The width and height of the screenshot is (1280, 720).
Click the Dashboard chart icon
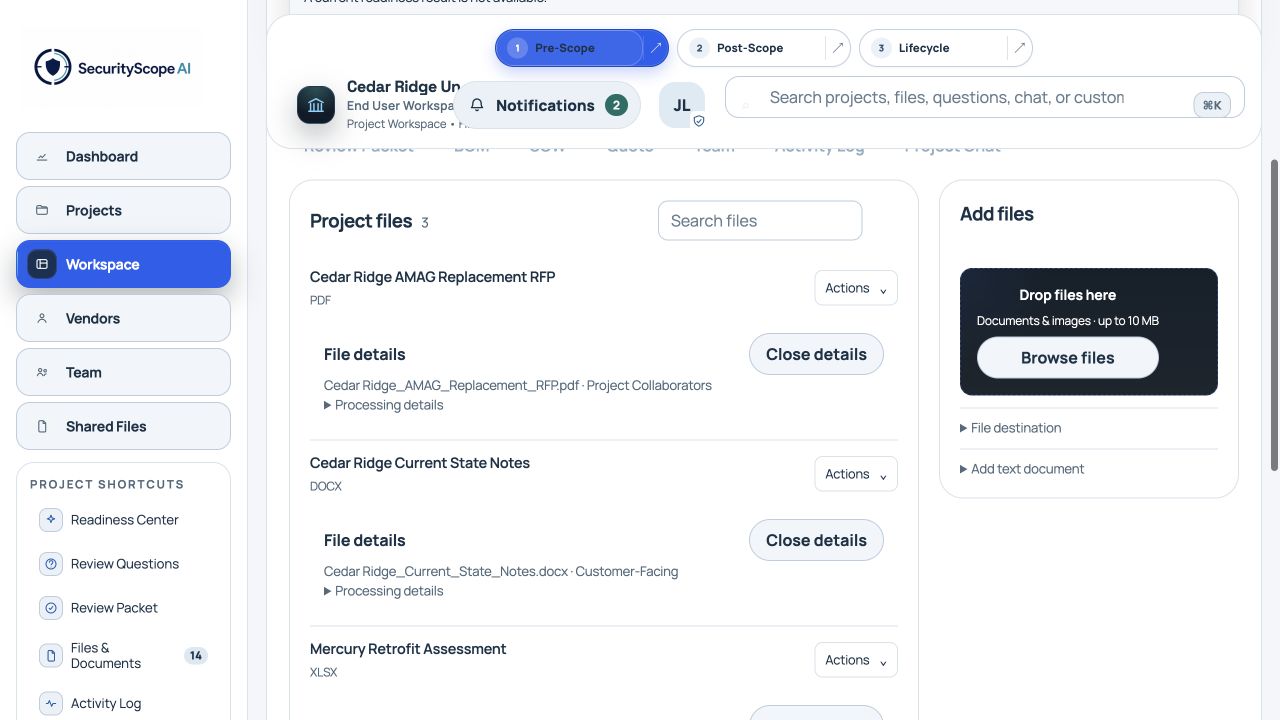[x=42, y=157]
